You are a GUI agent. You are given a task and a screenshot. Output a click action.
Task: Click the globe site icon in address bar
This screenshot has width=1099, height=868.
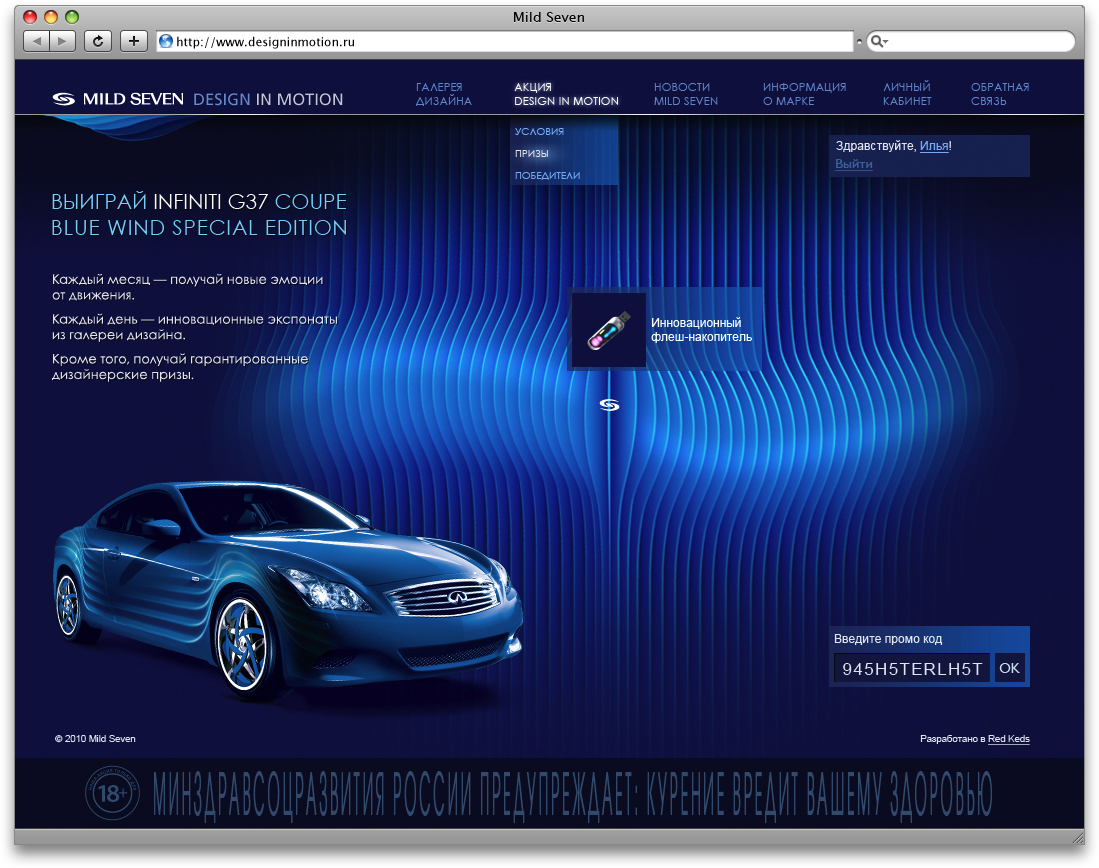(x=166, y=41)
